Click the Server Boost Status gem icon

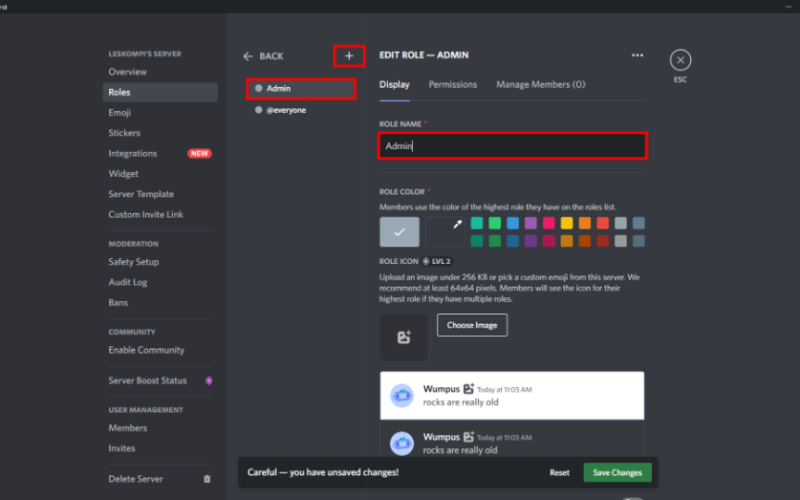(208, 381)
